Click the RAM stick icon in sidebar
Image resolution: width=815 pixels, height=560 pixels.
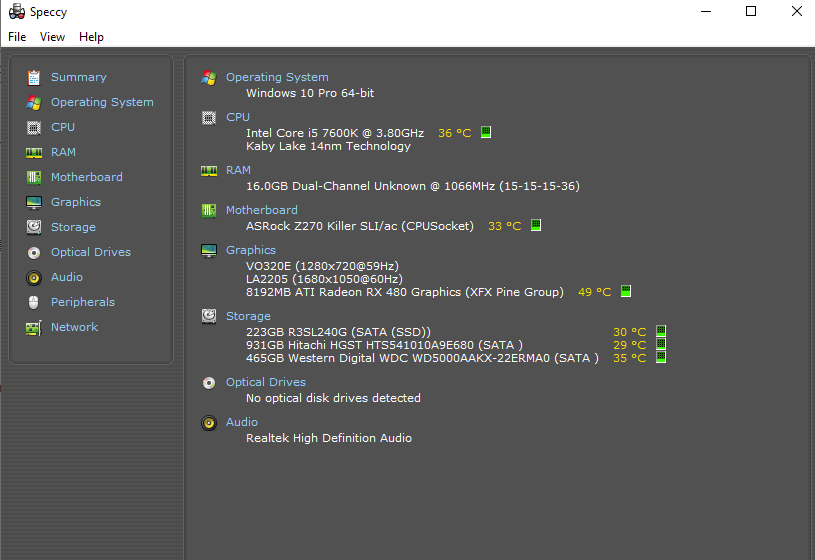click(x=34, y=152)
